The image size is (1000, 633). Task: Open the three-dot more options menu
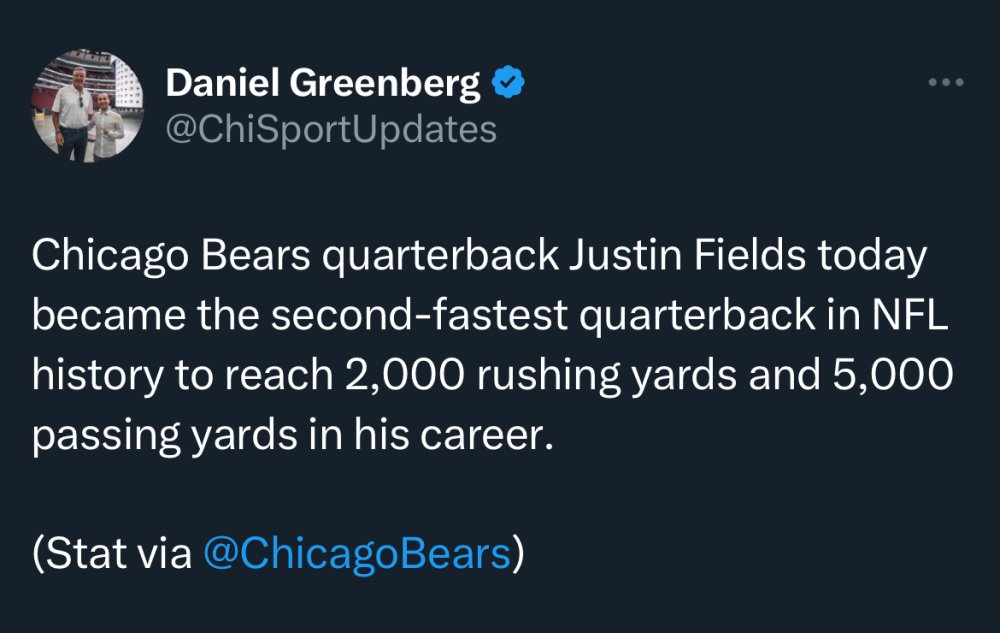click(946, 82)
